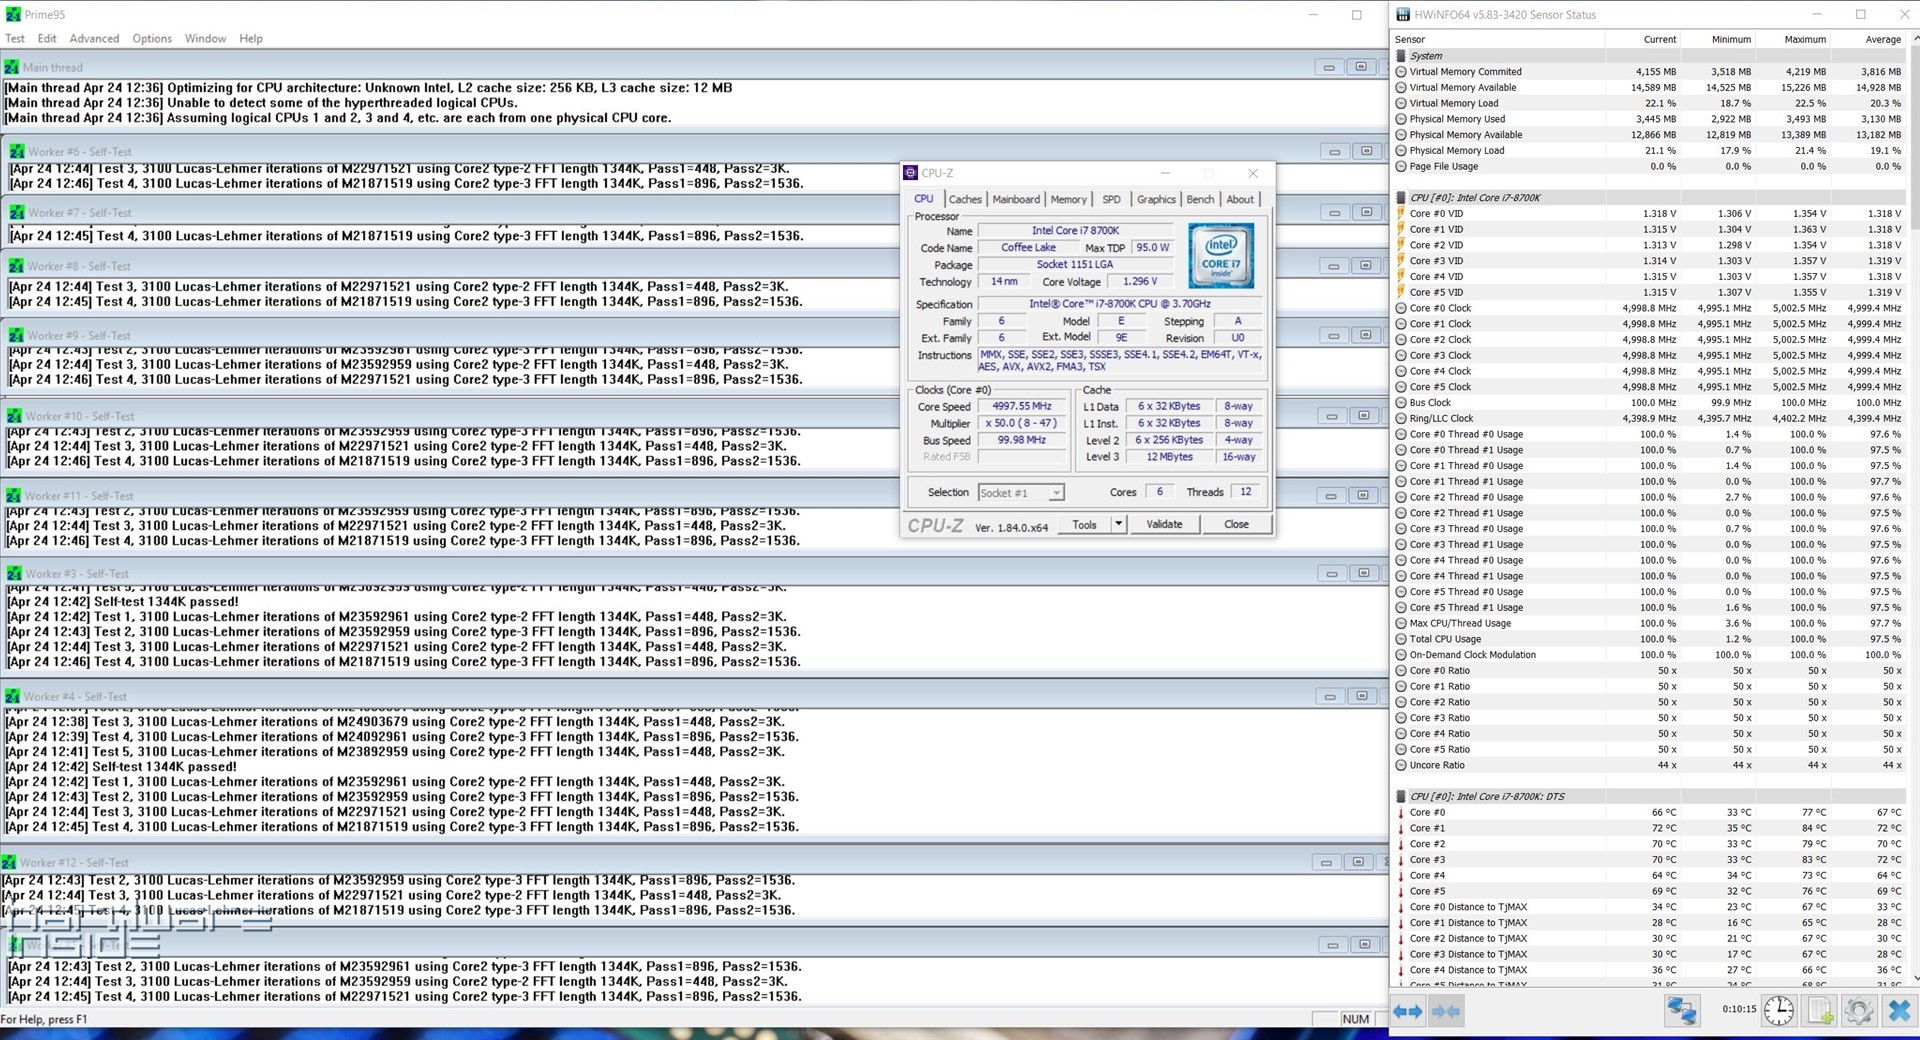Image resolution: width=1920 pixels, height=1040 pixels.
Task: Open the Tools dropdown arrow in CPU-Z
Action: click(x=1118, y=524)
